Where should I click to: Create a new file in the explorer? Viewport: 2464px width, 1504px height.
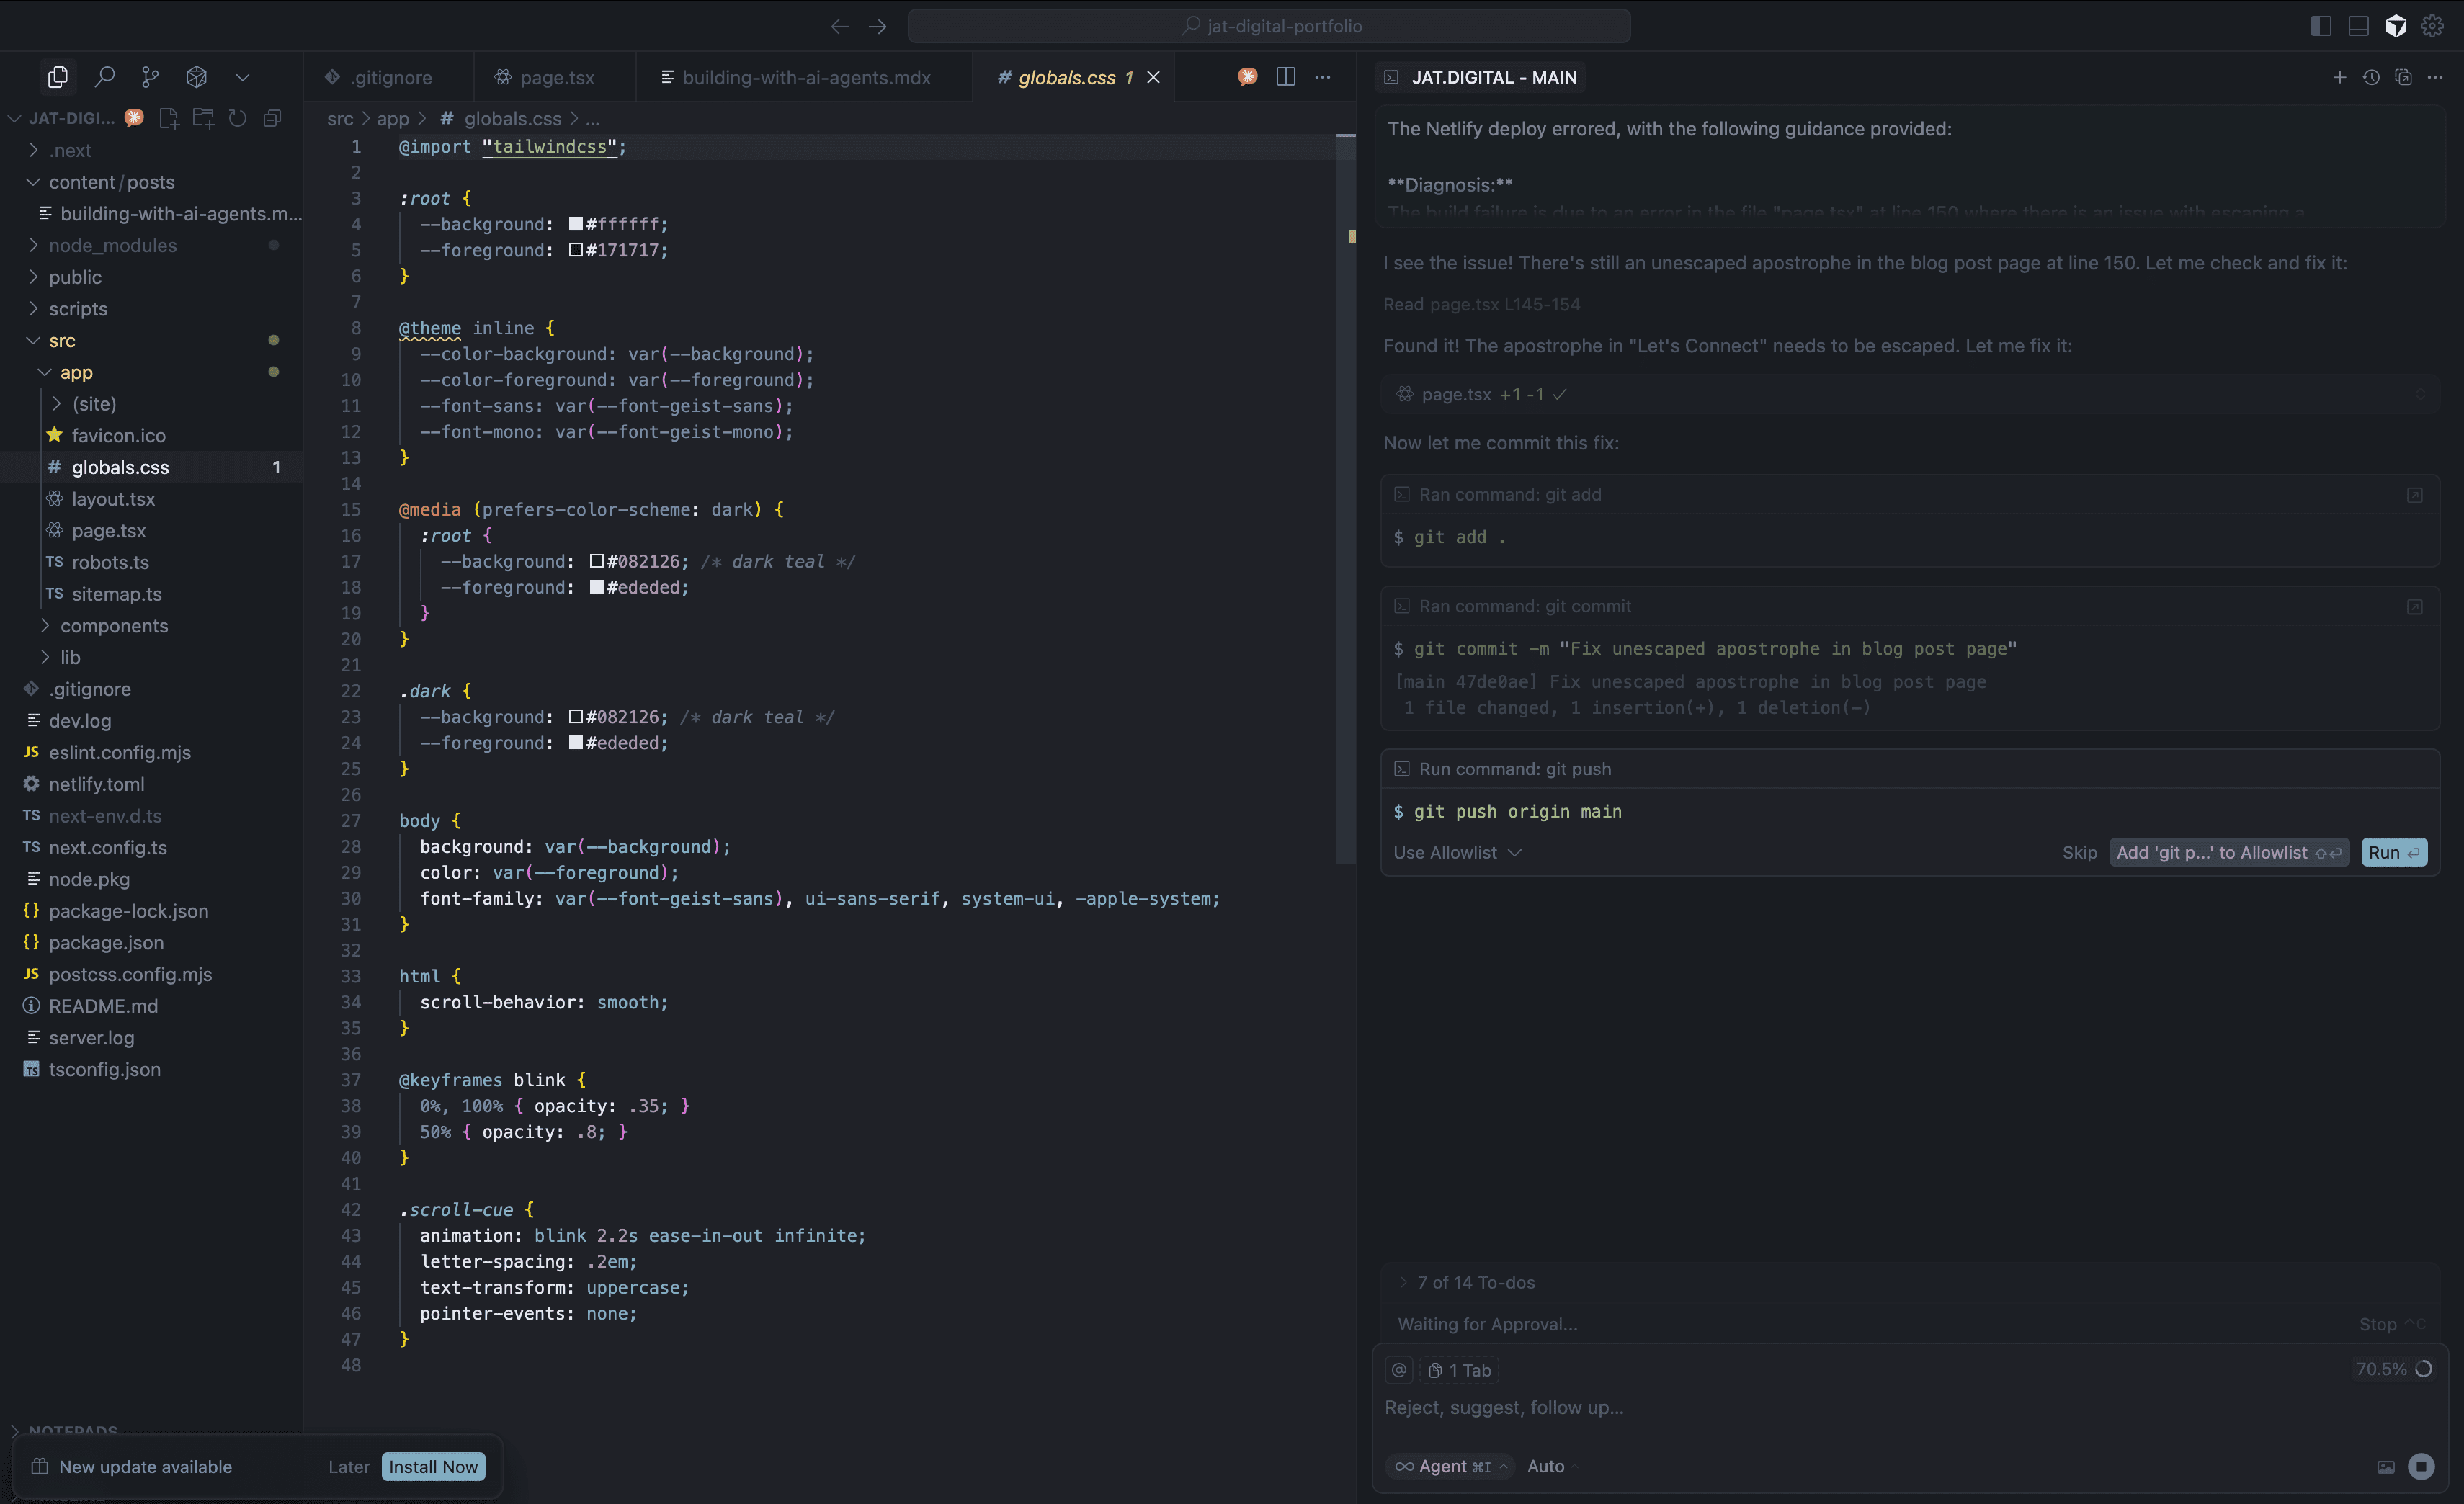pos(169,118)
